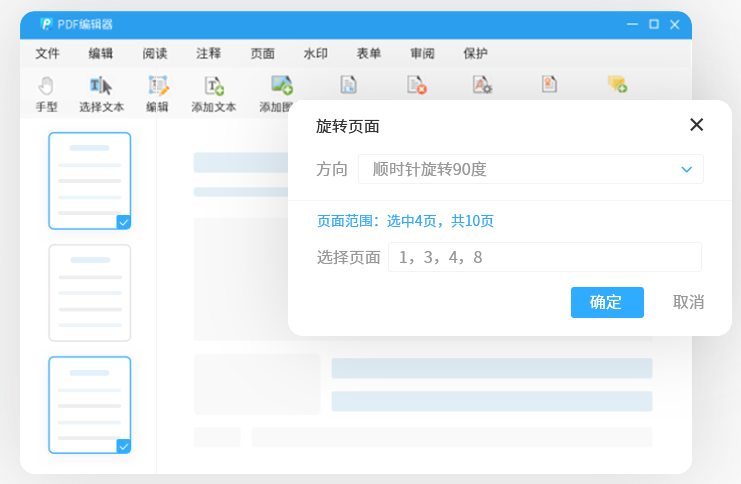Click the PDF编辑器 app logo icon
This screenshot has height=484, width=741.
tap(46, 24)
